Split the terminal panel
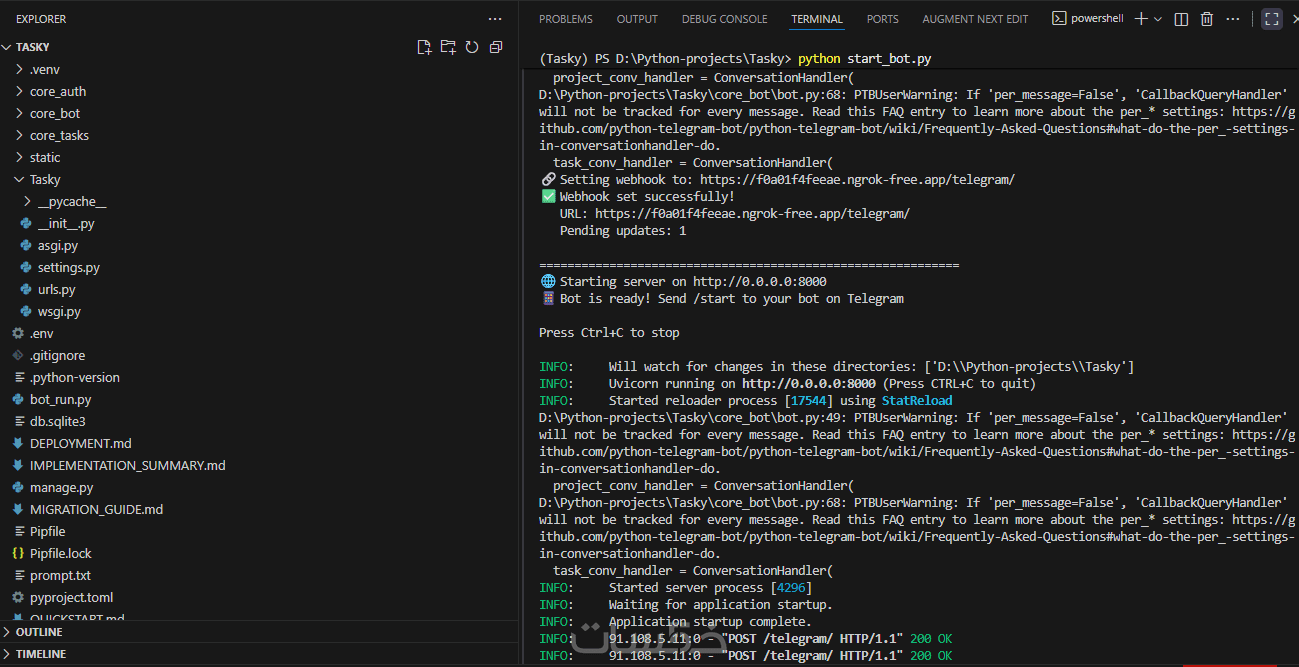Image resolution: width=1299 pixels, height=667 pixels. tap(1181, 19)
